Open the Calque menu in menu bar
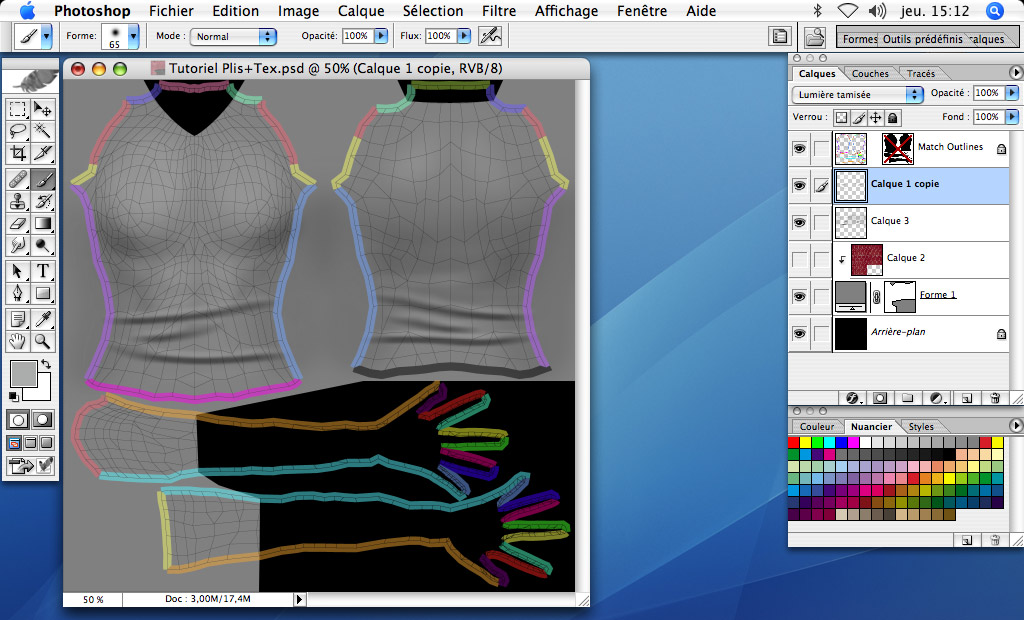Image resolution: width=1024 pixels, height=620 pixels. point(361,11)
